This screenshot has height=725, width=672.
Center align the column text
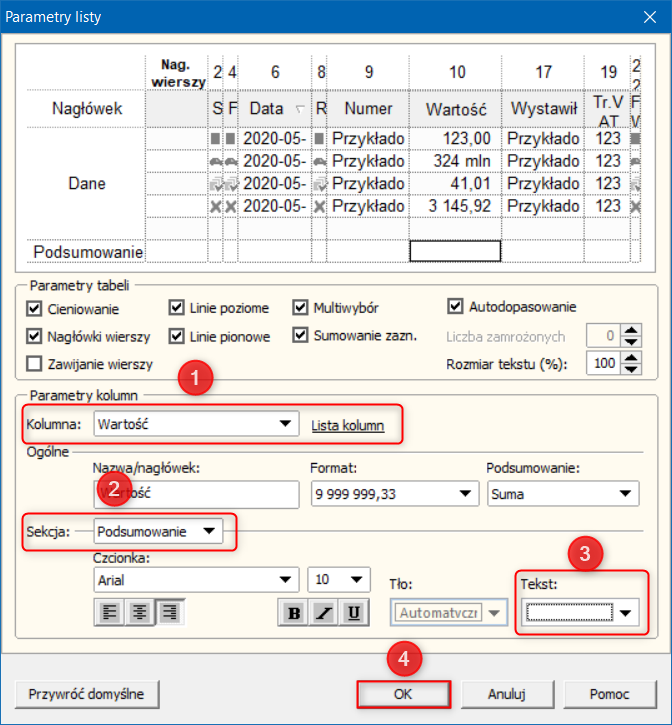point(139,613)
